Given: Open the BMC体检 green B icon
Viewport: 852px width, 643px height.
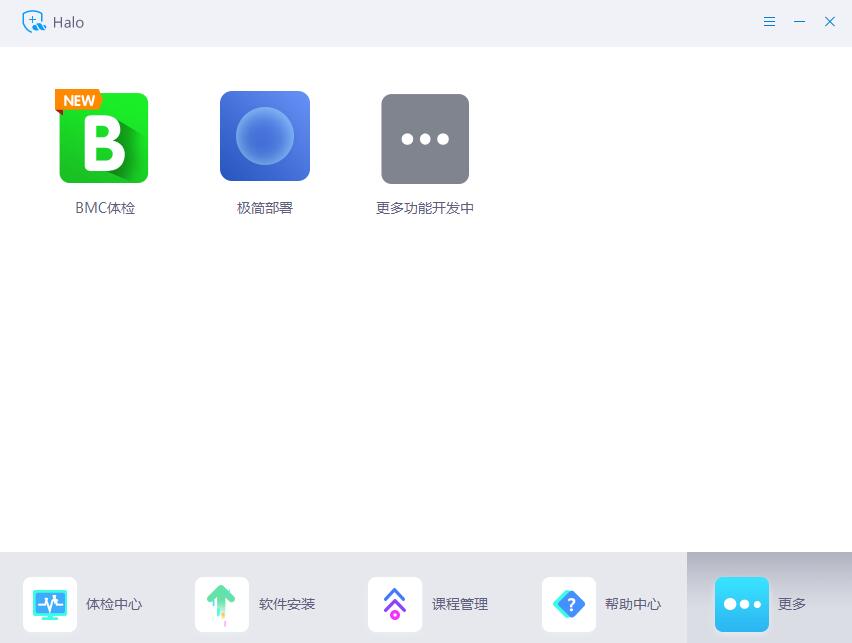Looking at the screenshot, I should click(103, 138).
